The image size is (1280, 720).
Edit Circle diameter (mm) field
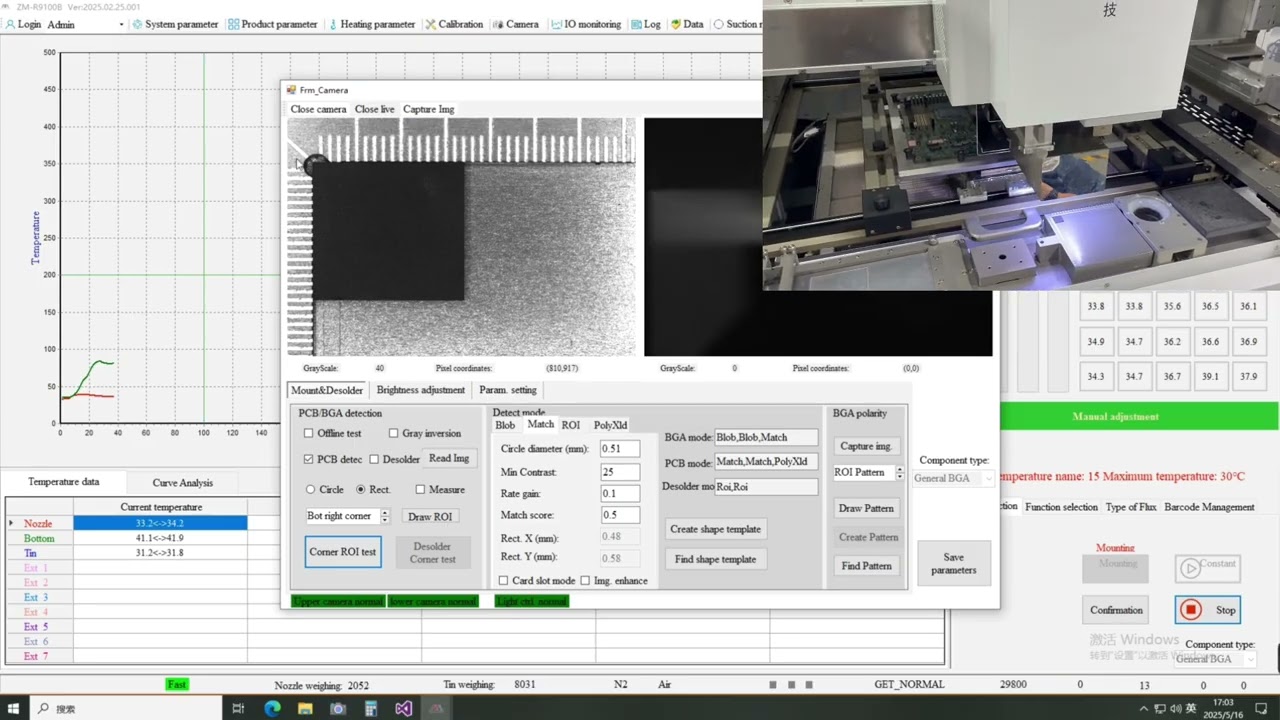click(620, 449)
